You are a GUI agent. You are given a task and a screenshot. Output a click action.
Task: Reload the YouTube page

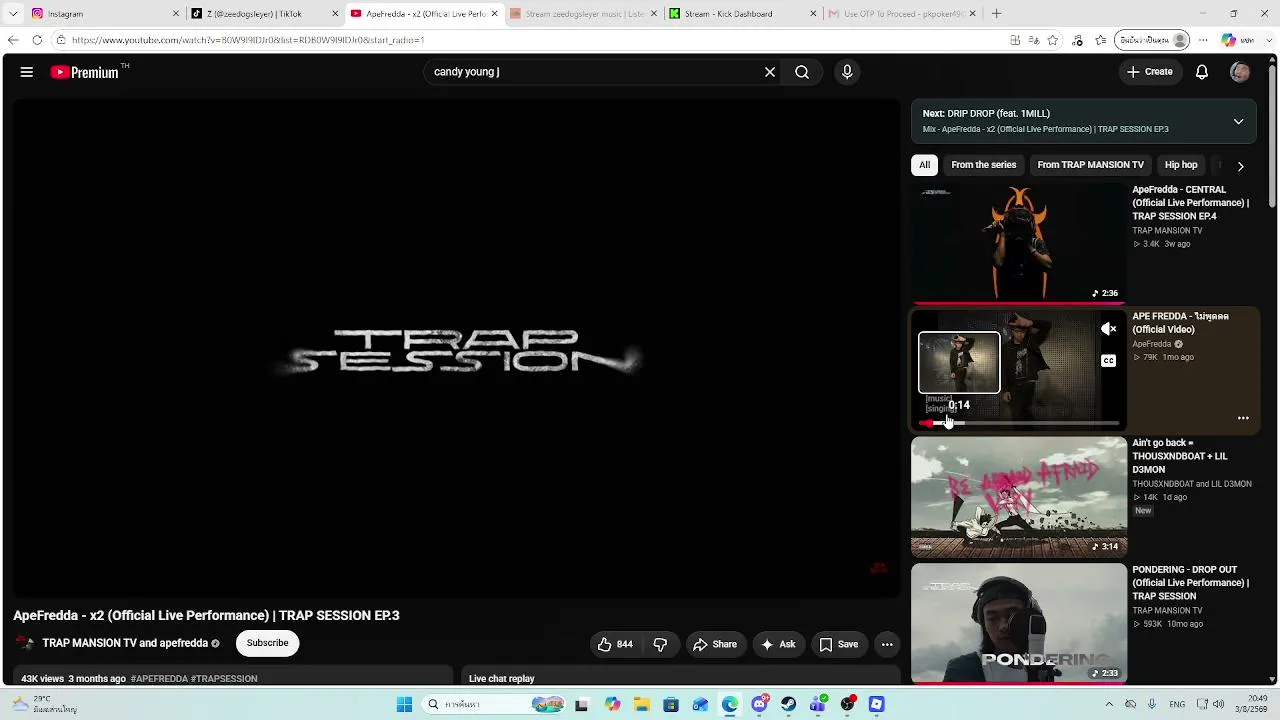[x=37, y=40]
